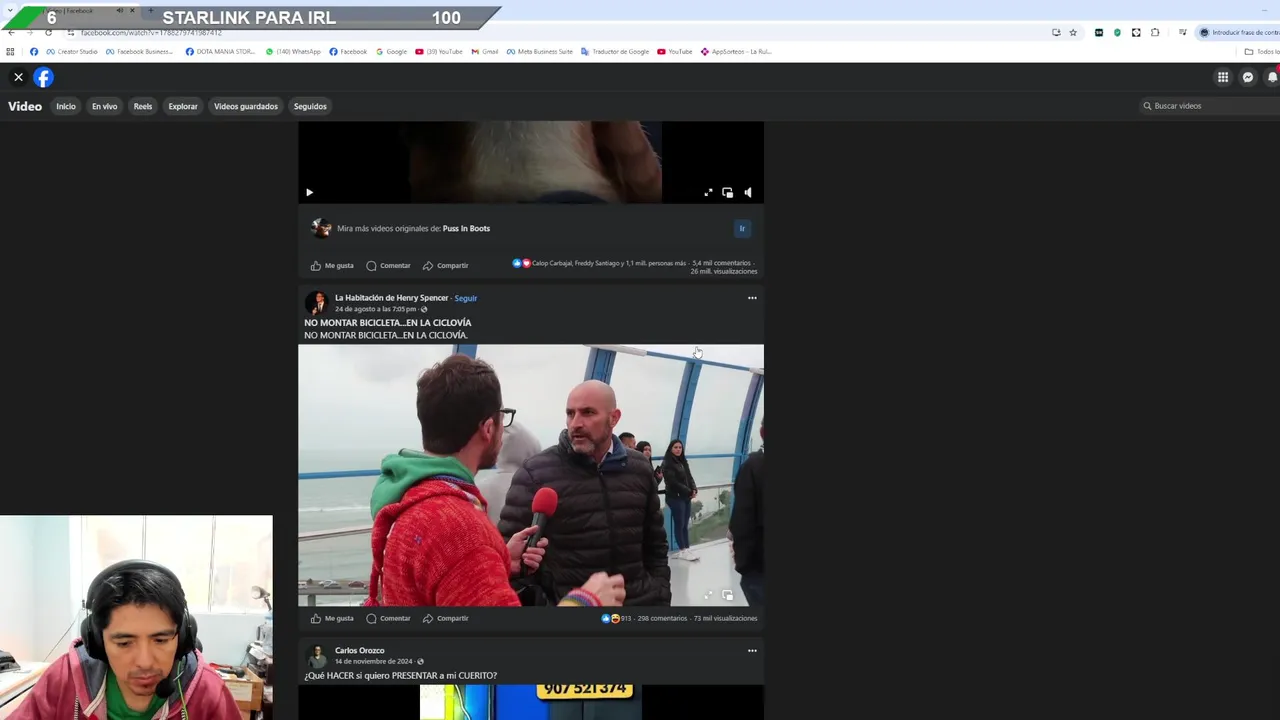Go back in browser history
The height and width of the screenshot is (720, 1280).
click(11, 33)
